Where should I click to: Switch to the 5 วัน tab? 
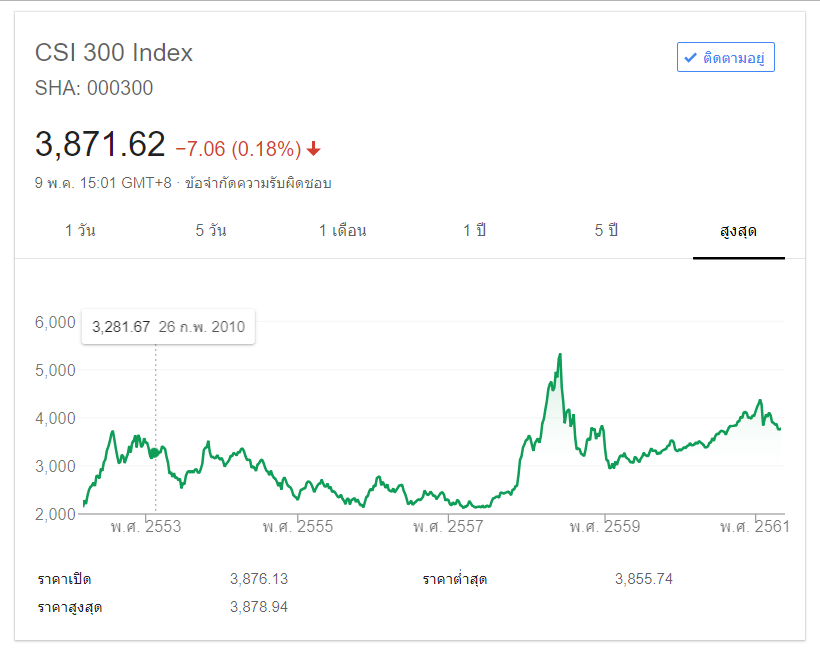pyautogui.click(x=211, y=231)
